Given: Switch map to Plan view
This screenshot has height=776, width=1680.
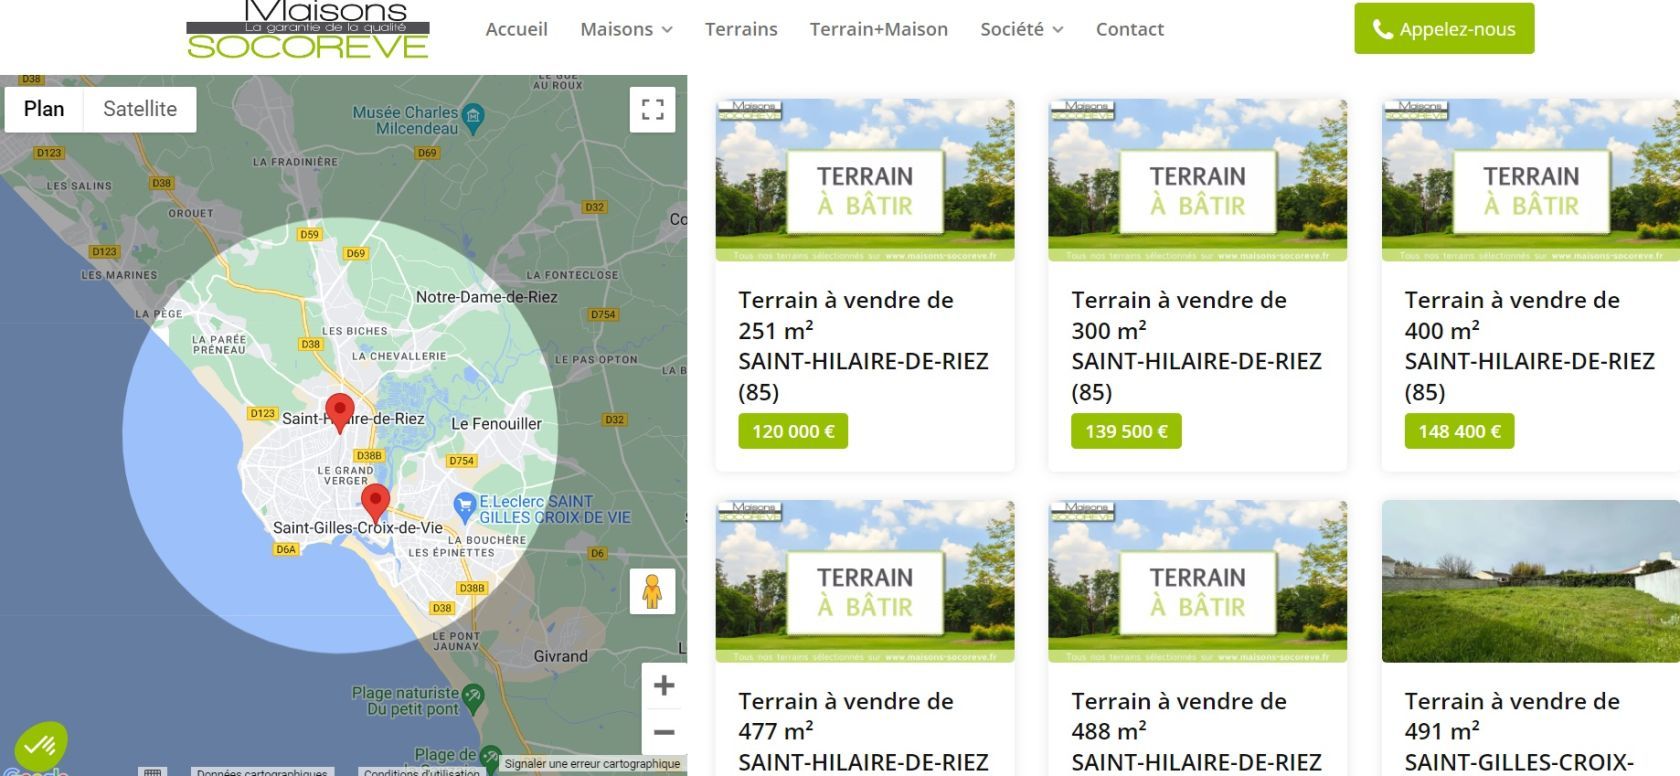Looking at the screenshot, I should (x=44, y=109).
